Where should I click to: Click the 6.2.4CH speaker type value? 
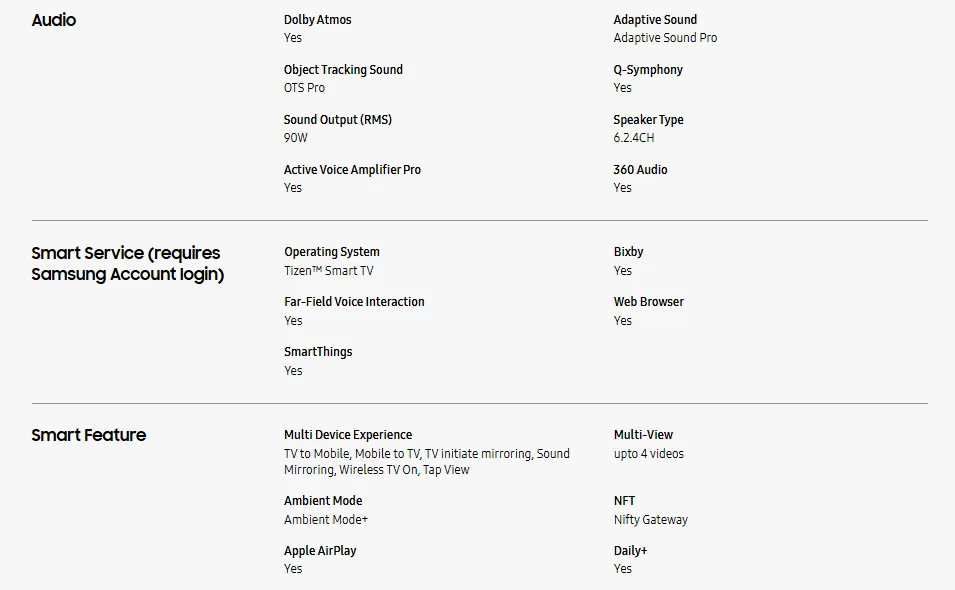tap(633, 138)
